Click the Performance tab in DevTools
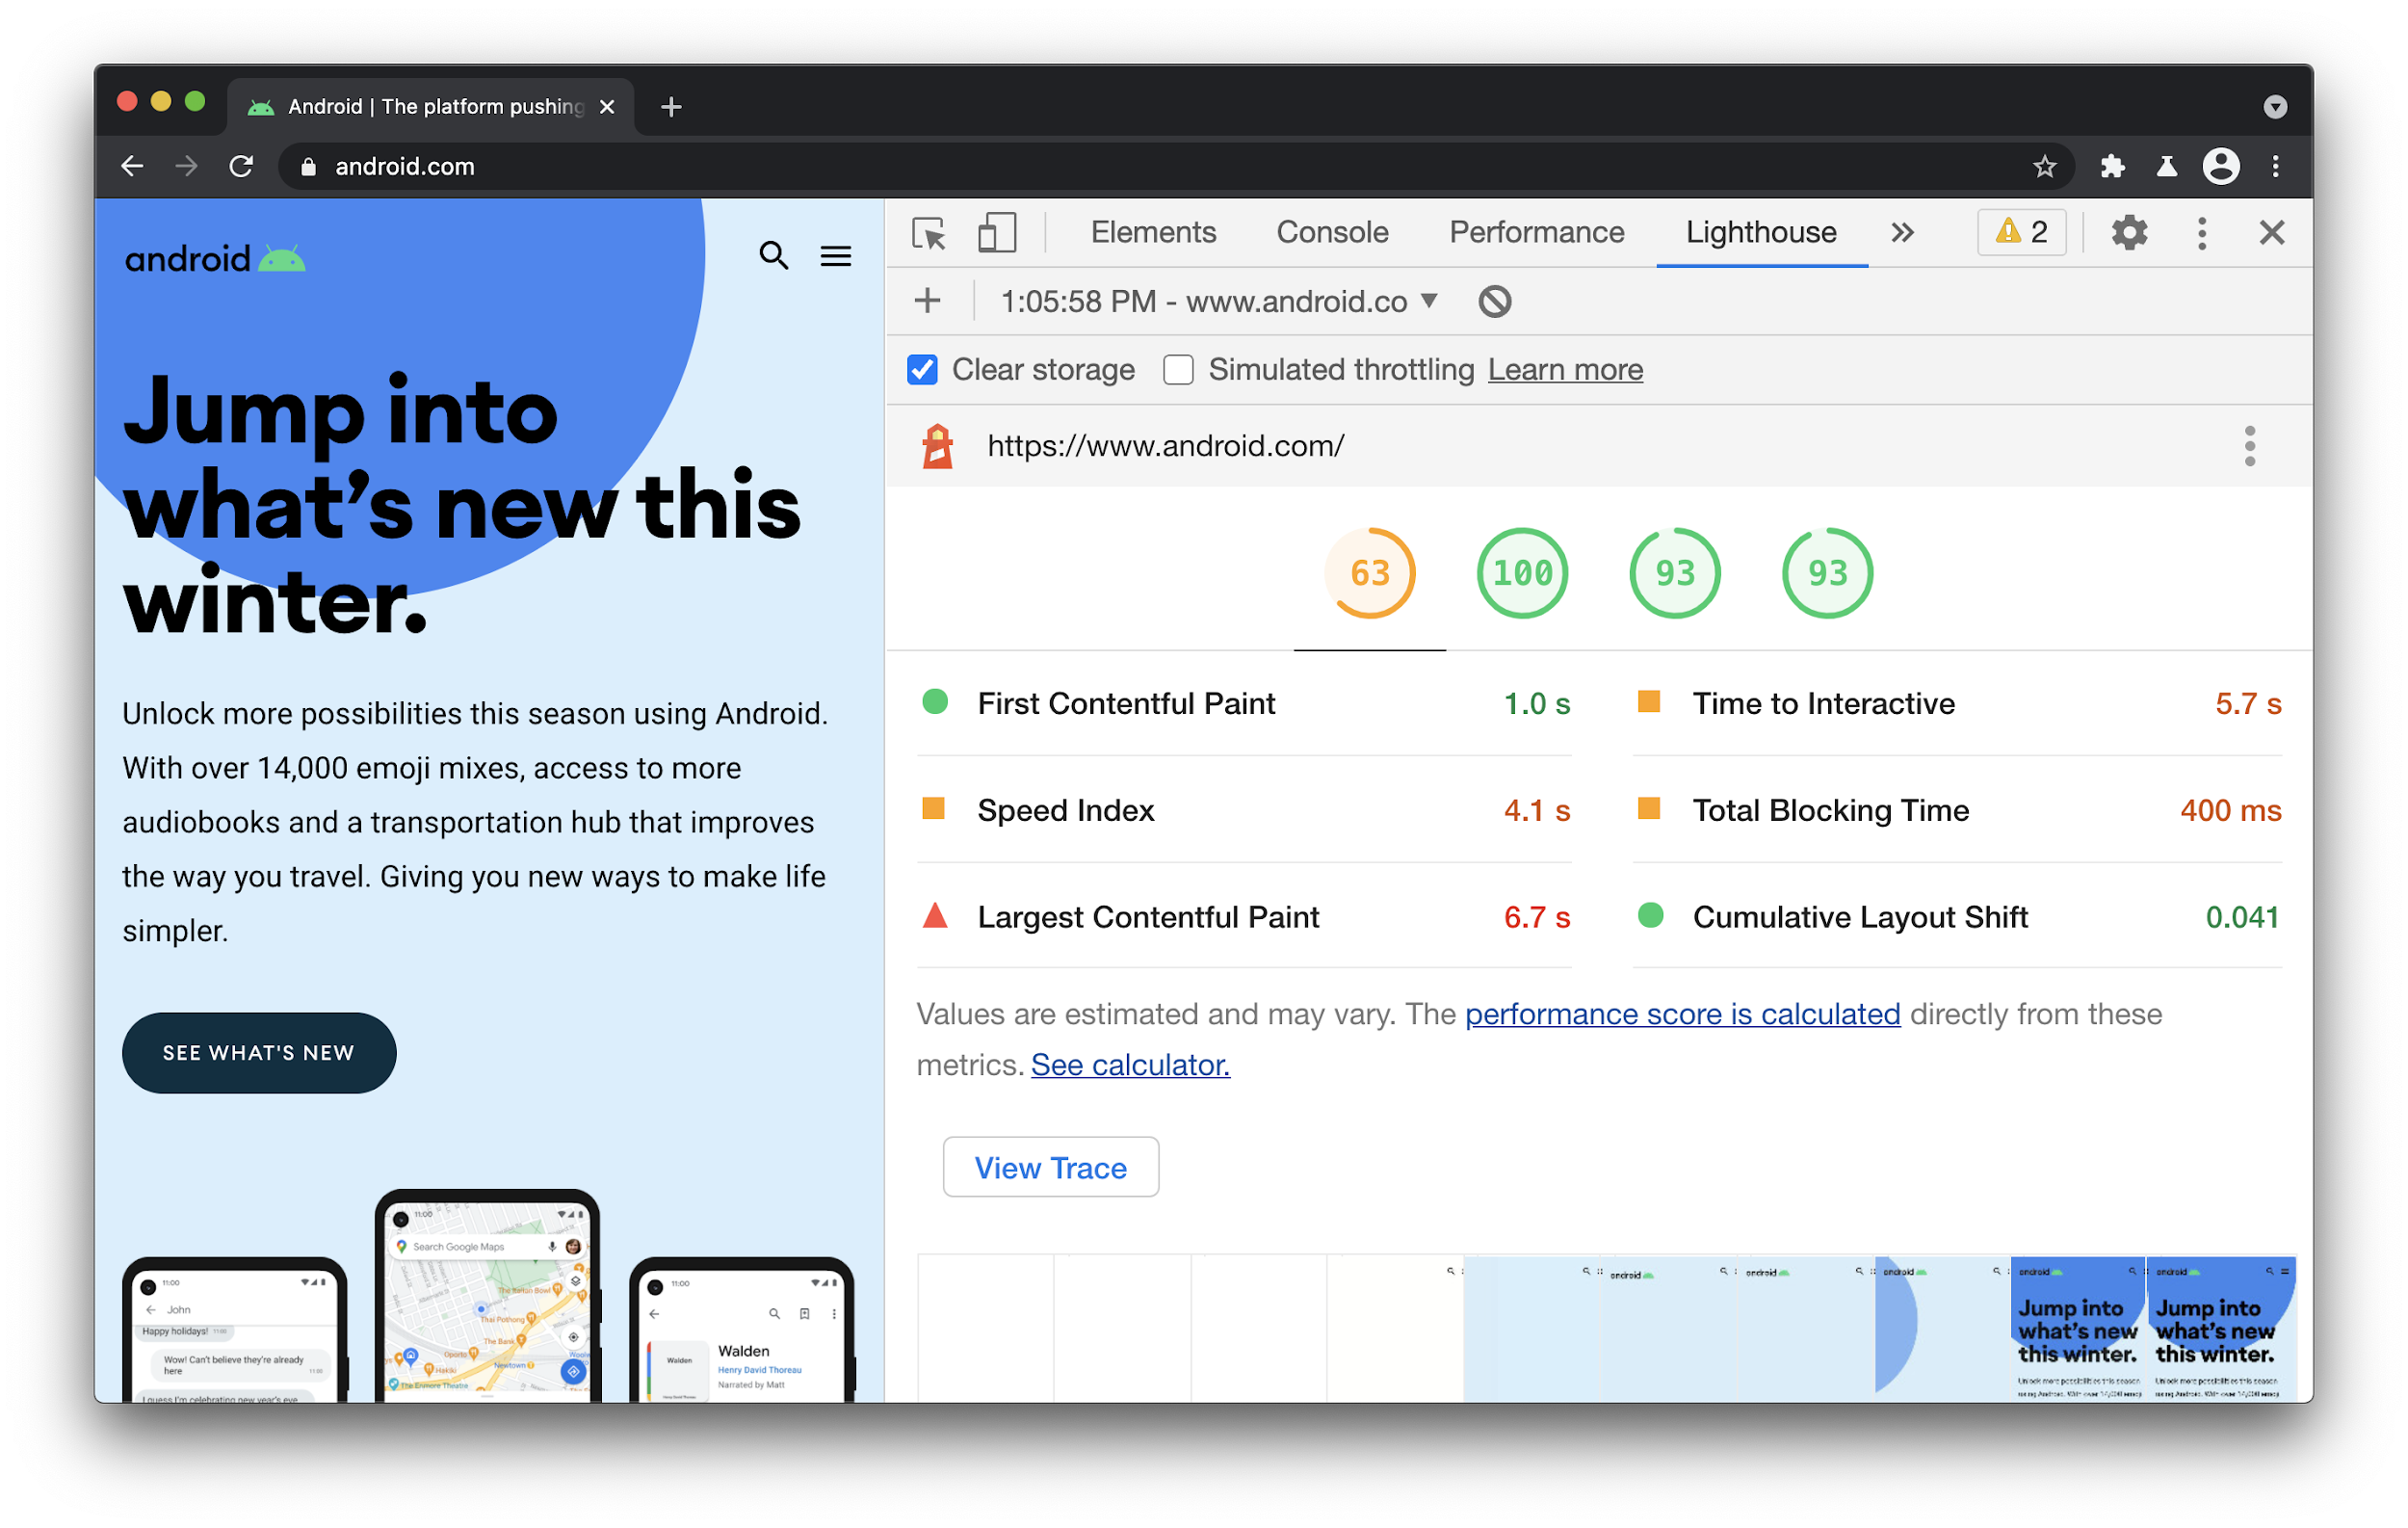 1535,230
